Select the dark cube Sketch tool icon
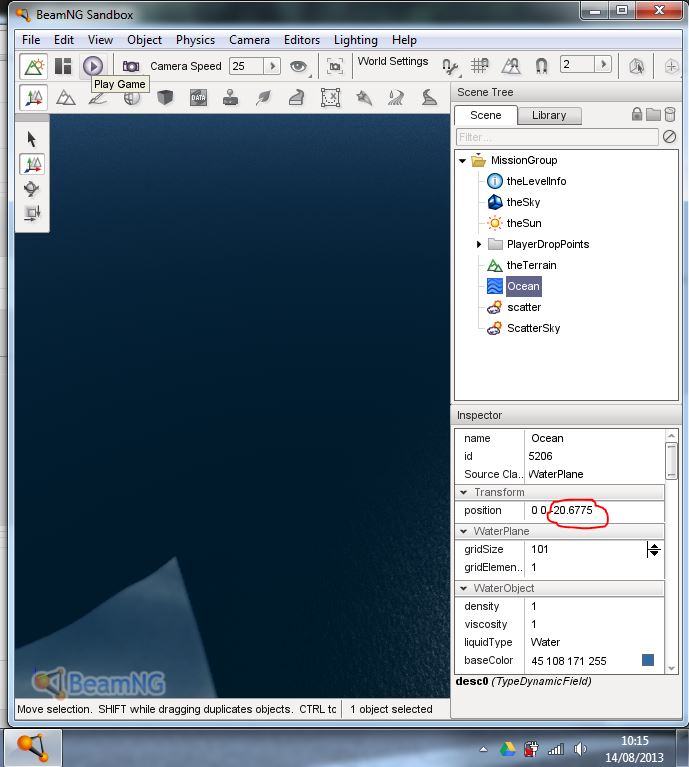The image size is (689, 767). [165, 98]
